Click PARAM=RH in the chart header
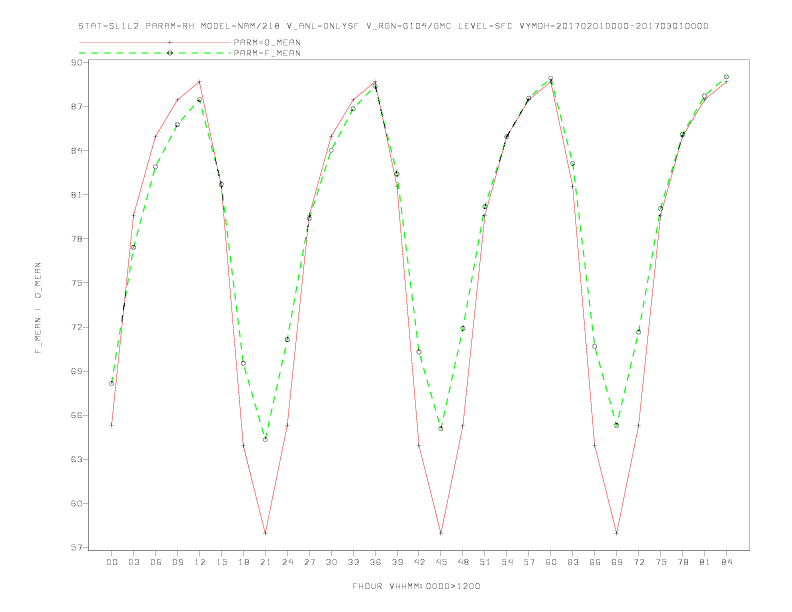Image resolution: width=792 pixels, height=612 pixels. (170, 26)
